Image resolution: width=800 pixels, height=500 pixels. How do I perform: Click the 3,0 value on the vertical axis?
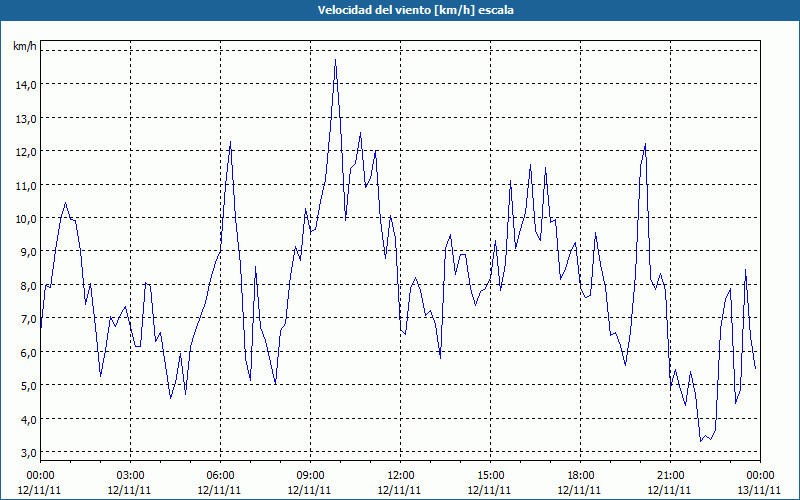28,453
